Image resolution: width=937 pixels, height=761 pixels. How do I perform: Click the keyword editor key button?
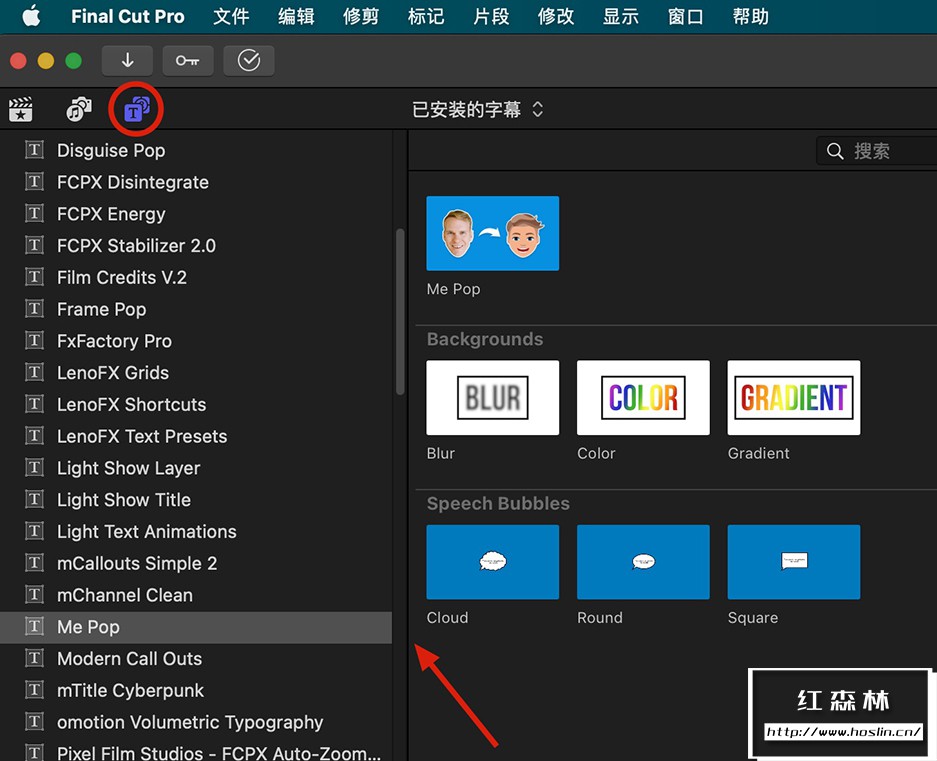coord(188,60)
